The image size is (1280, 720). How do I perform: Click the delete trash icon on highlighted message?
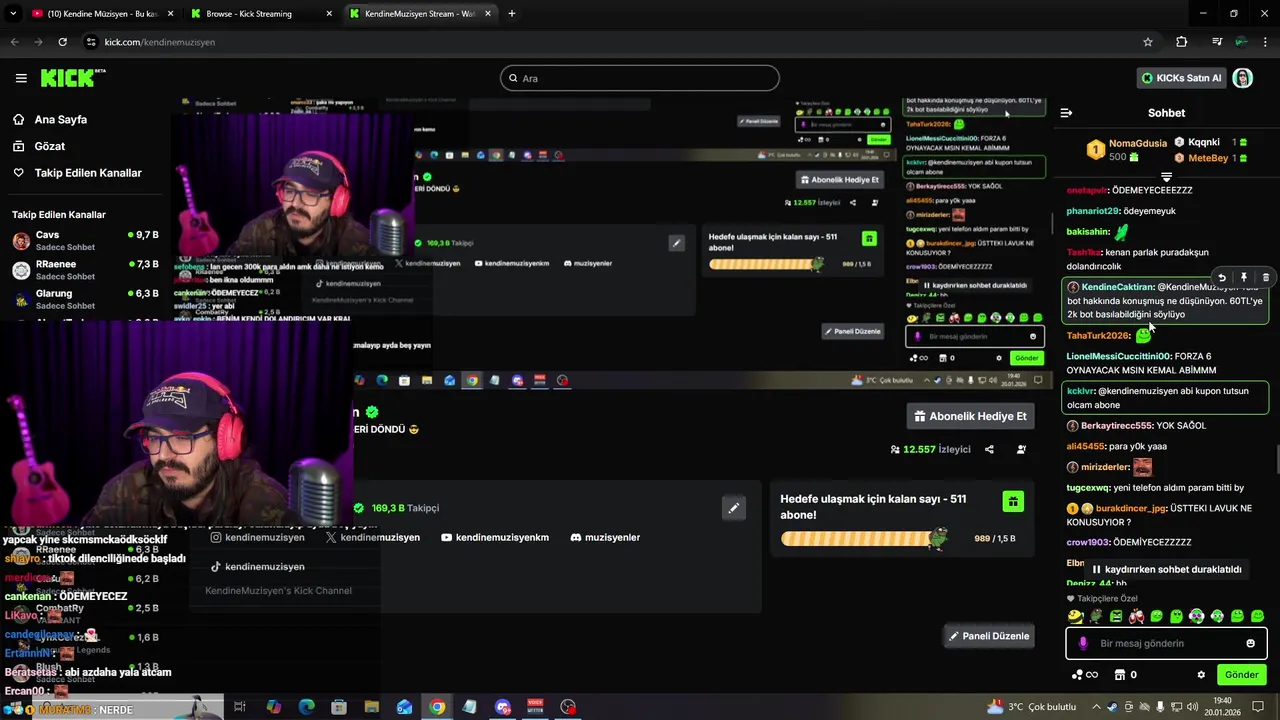[1265, 277]
